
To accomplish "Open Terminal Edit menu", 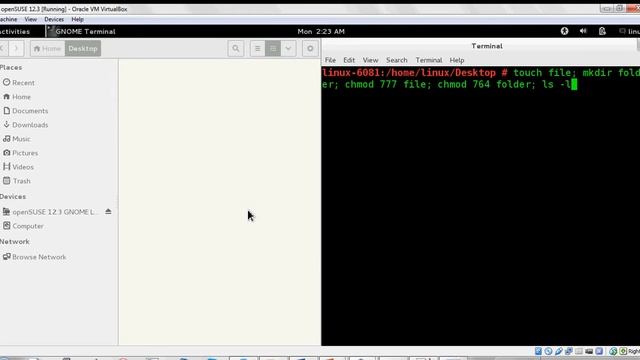I will click(349, 60).
